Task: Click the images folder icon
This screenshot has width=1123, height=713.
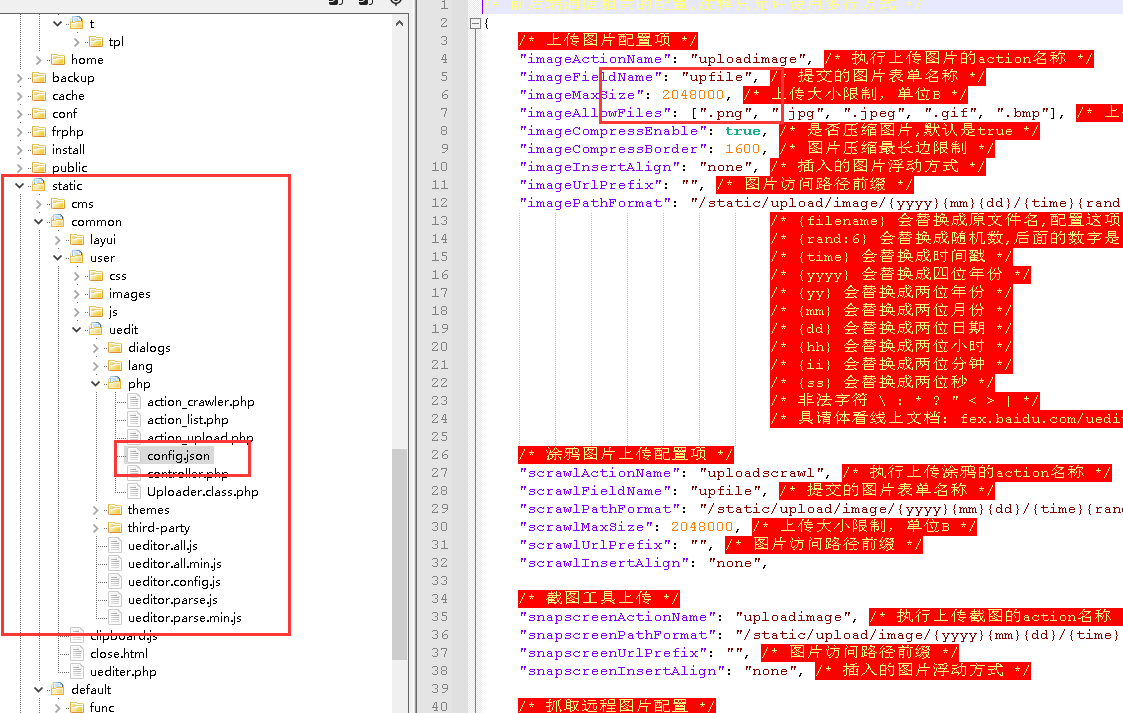Action: tap(95, 294)
